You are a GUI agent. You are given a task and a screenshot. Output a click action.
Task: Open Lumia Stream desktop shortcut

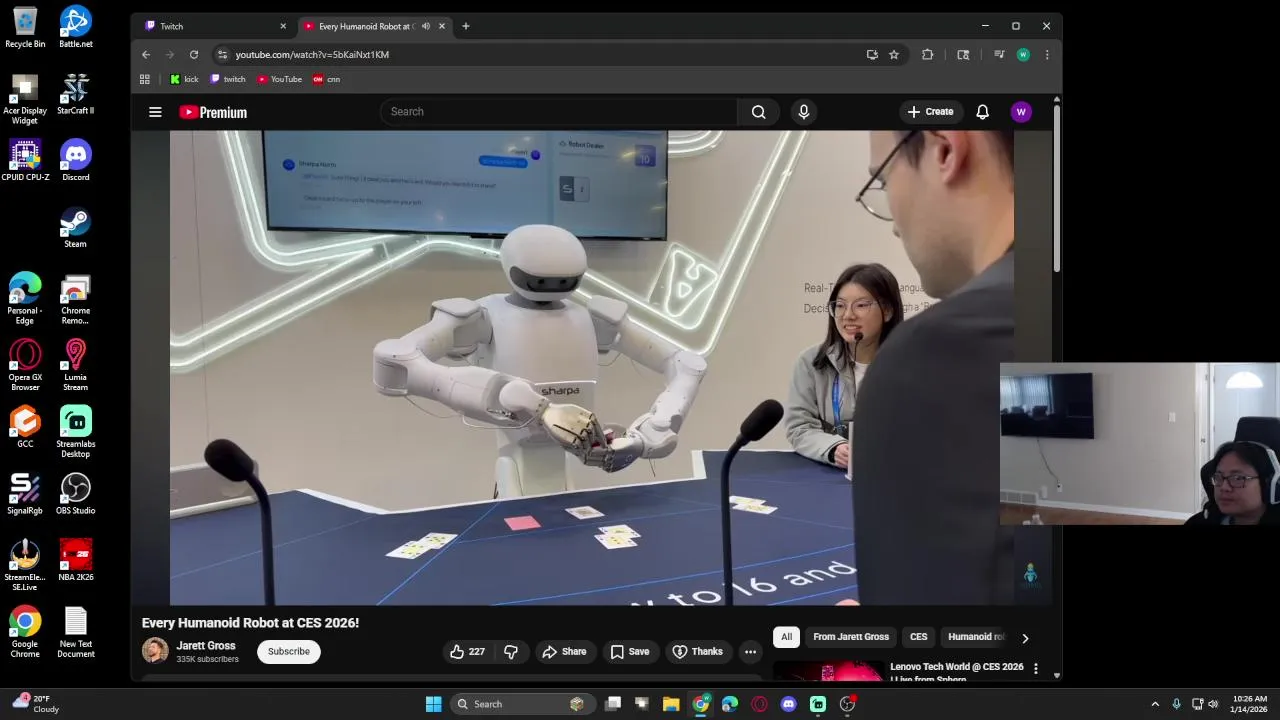pyautogui.click(x=75, y=365)
